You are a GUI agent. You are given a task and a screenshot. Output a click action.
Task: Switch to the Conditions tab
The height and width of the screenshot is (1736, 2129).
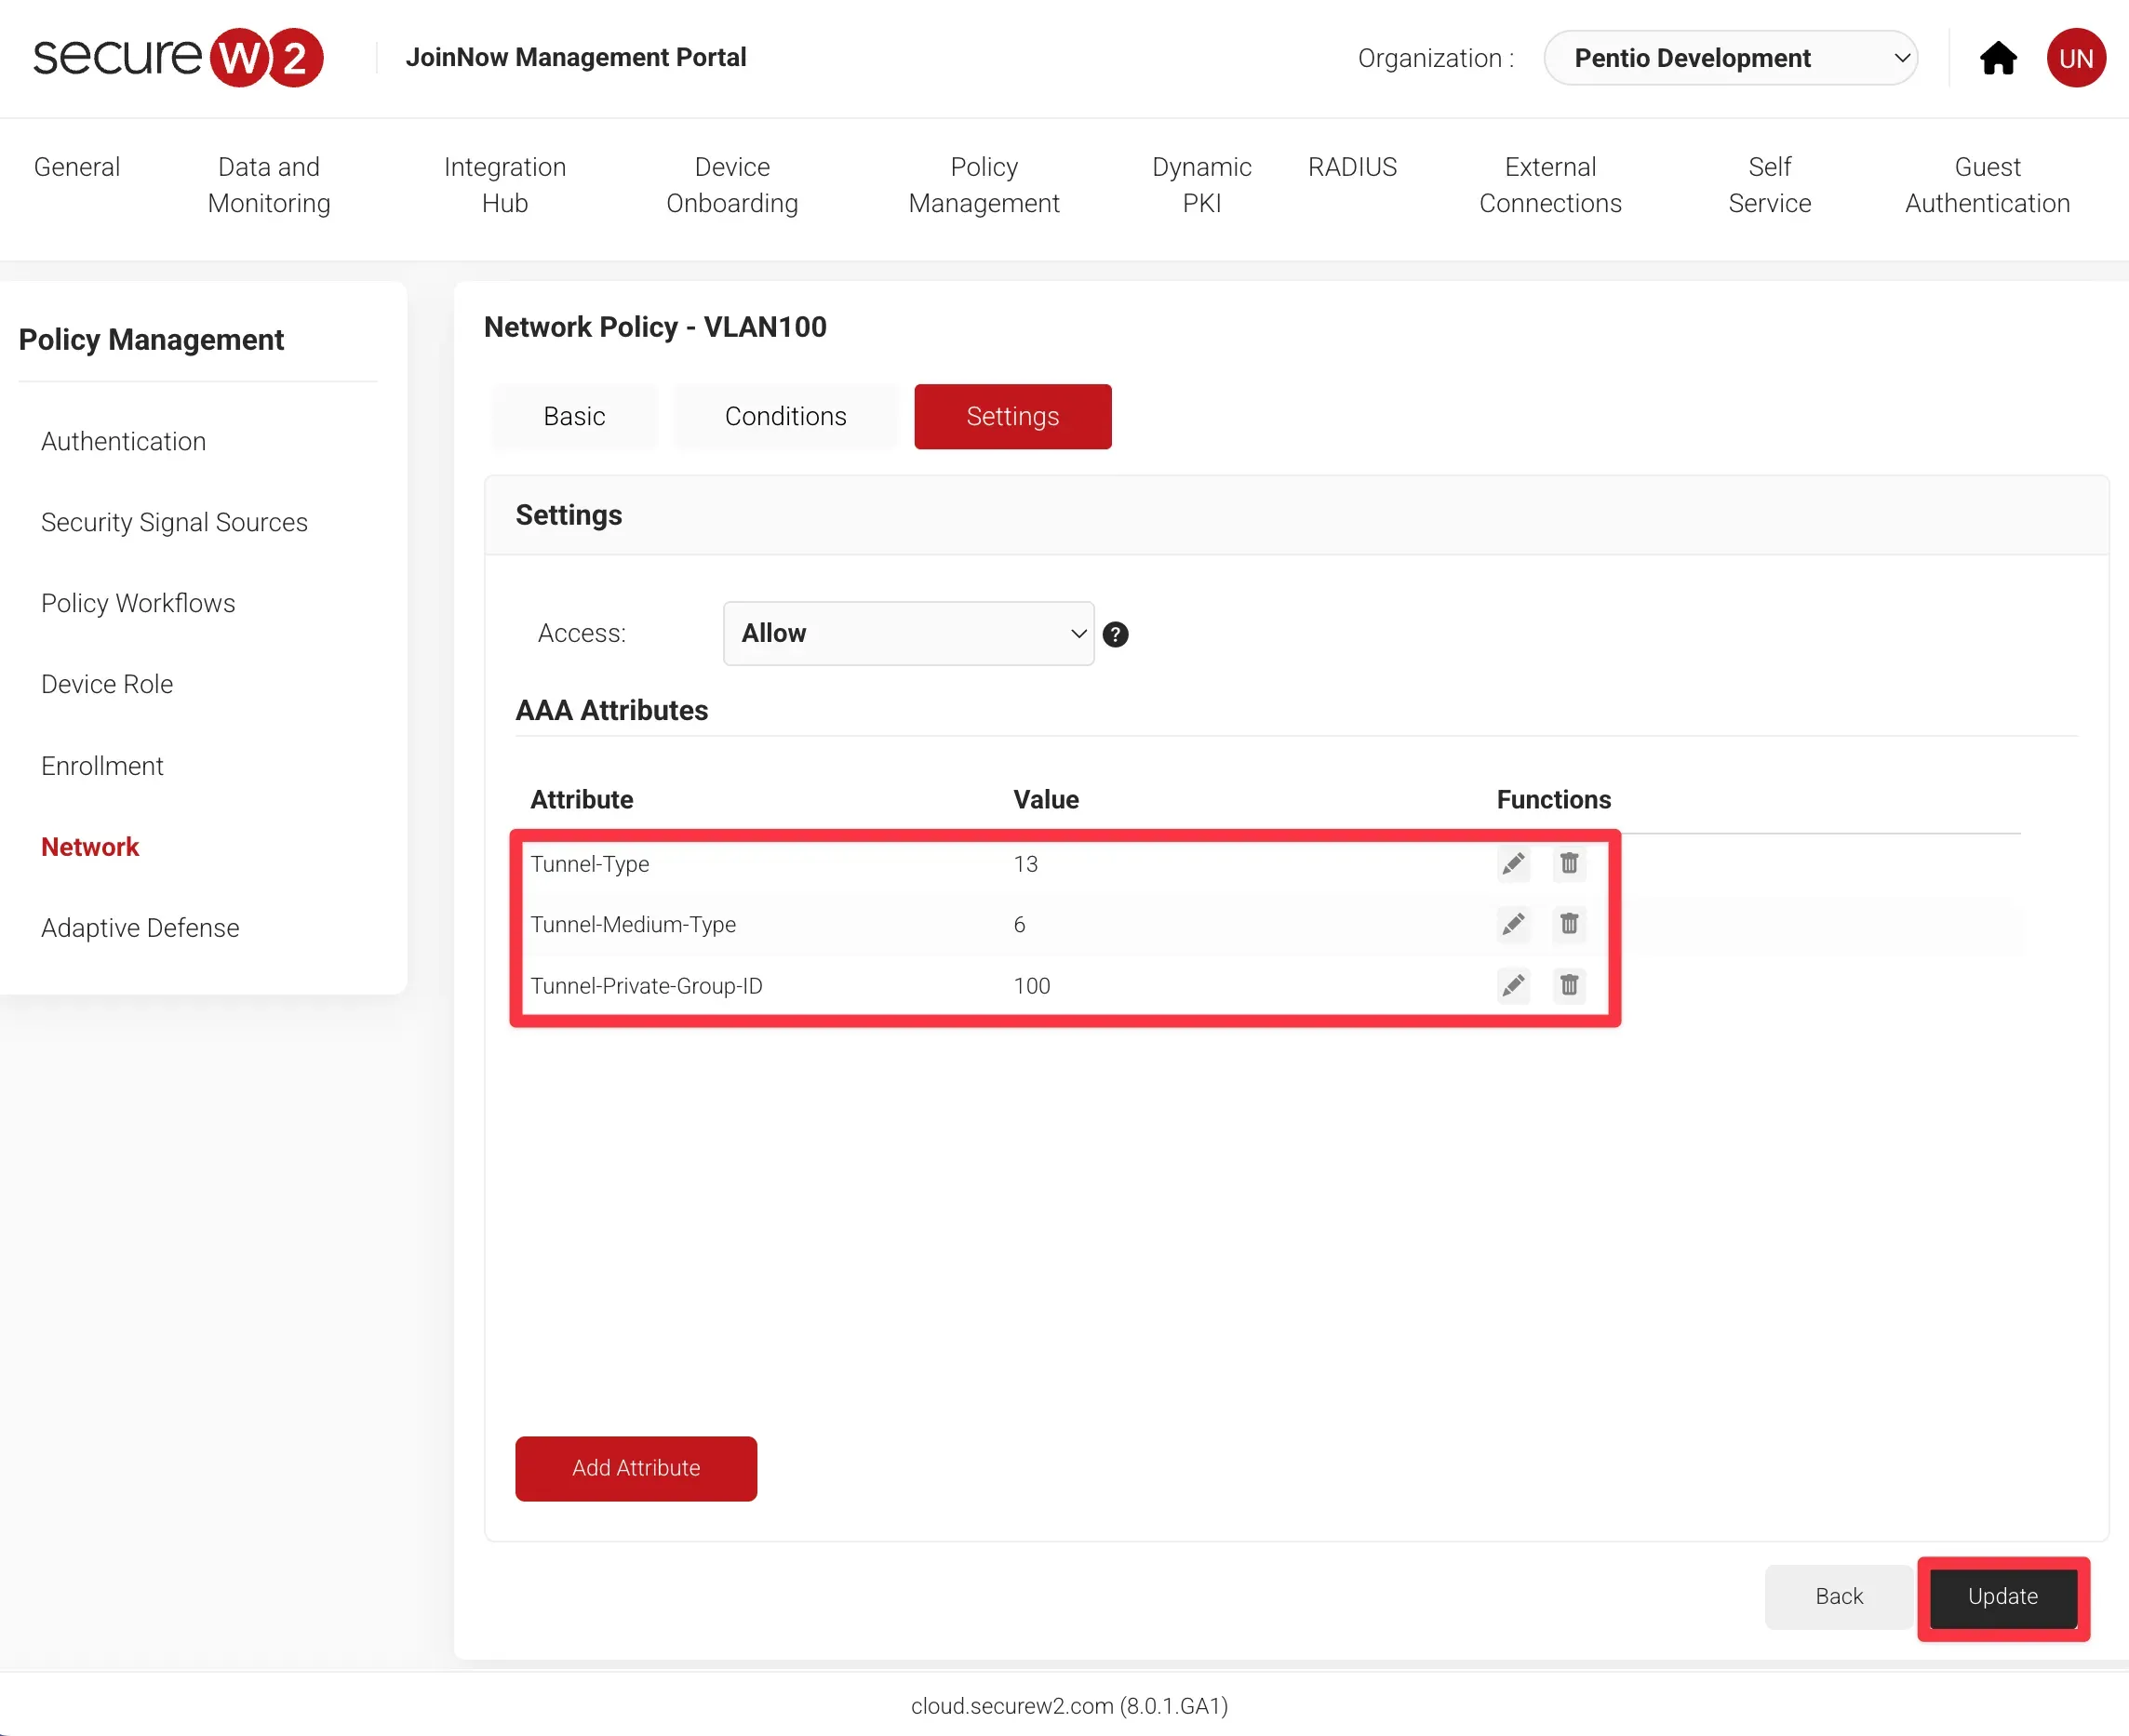(x=785, y=416)
